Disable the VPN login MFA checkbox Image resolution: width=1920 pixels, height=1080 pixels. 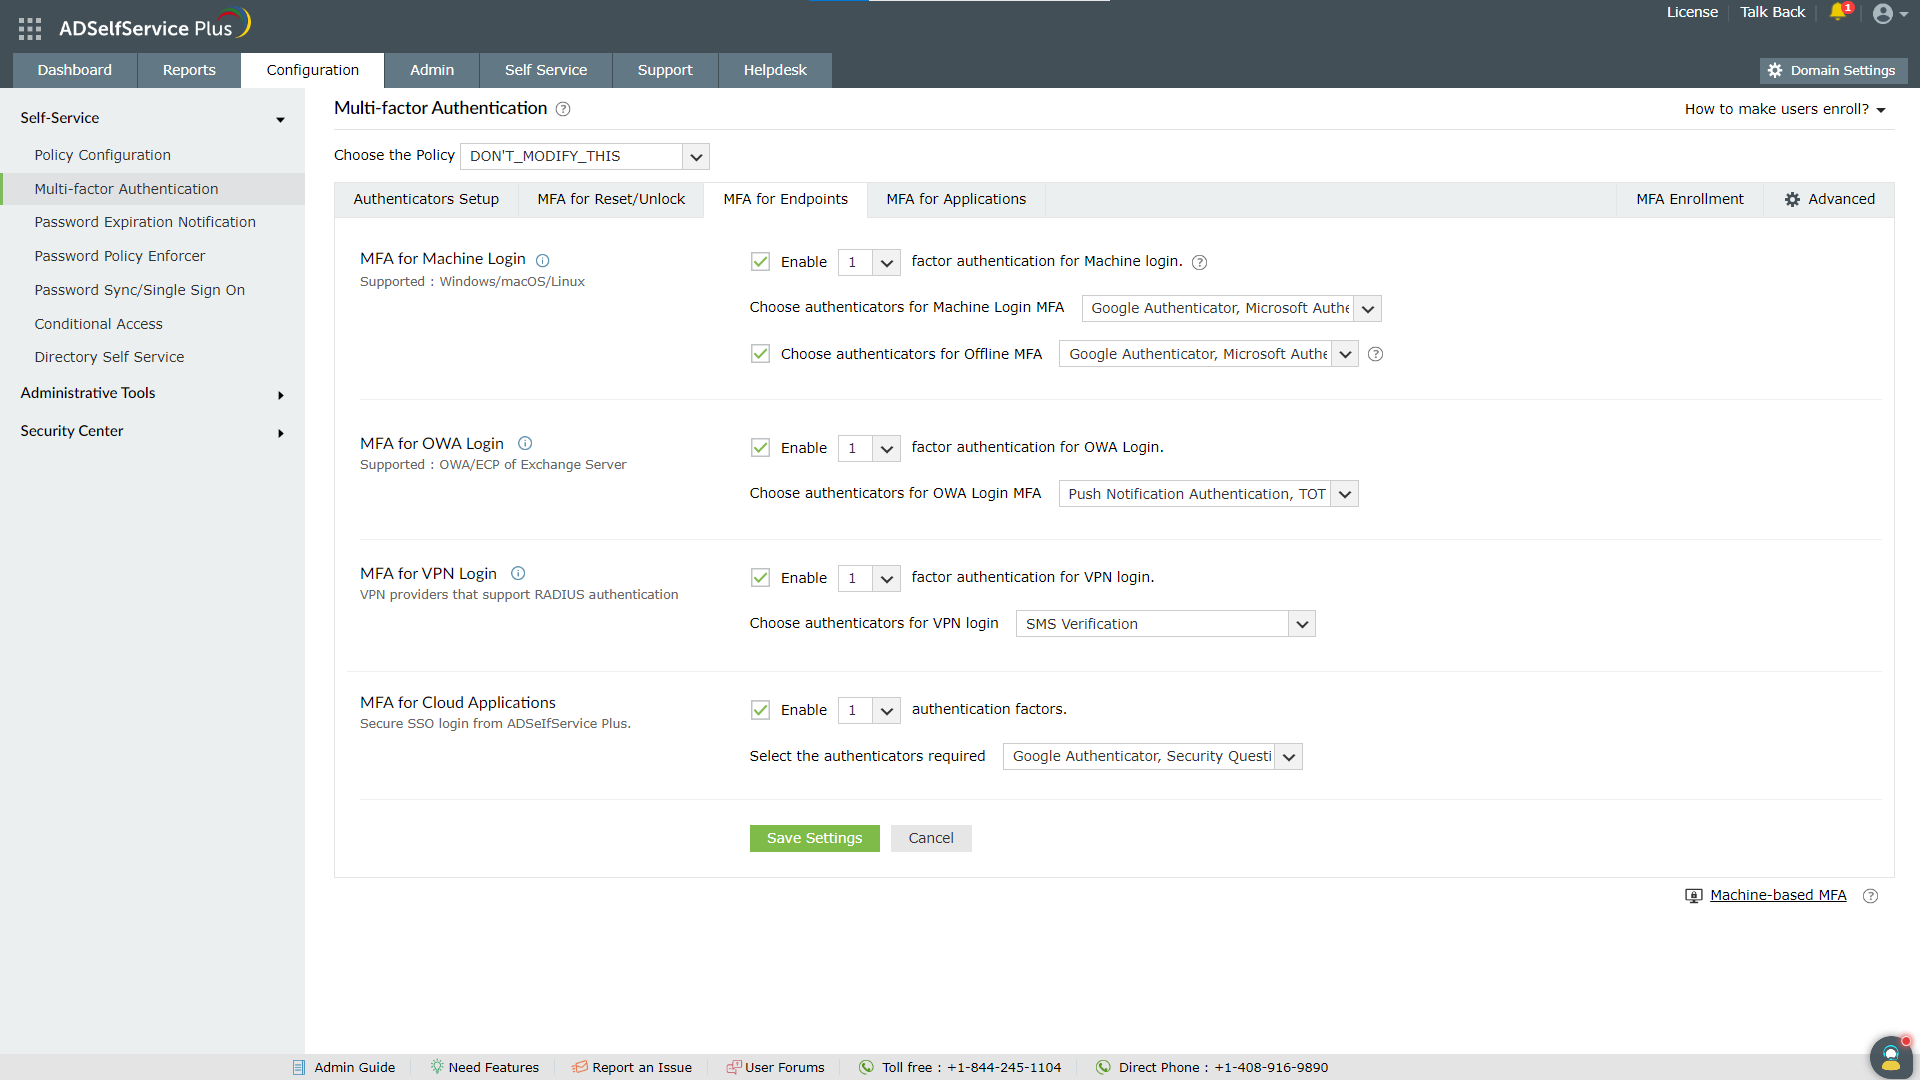click(761, 578)
